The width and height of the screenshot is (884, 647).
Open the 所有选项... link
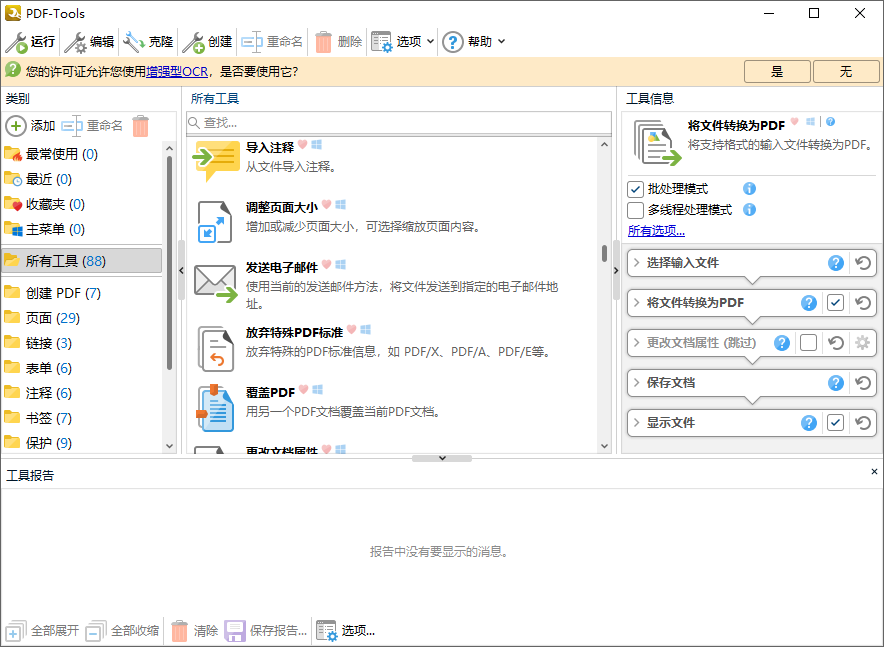(x=656, y=231)
